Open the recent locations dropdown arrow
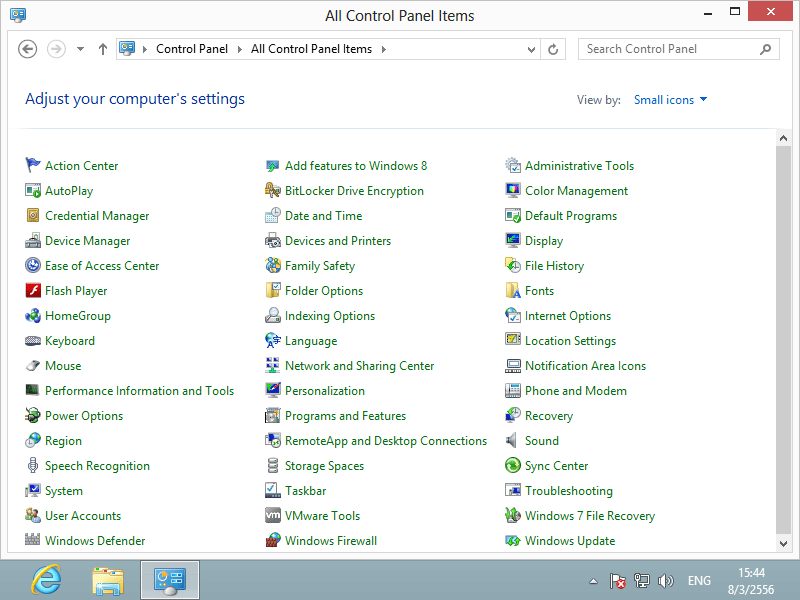Viewport: 800px width, 600px height. click(80, 49)
